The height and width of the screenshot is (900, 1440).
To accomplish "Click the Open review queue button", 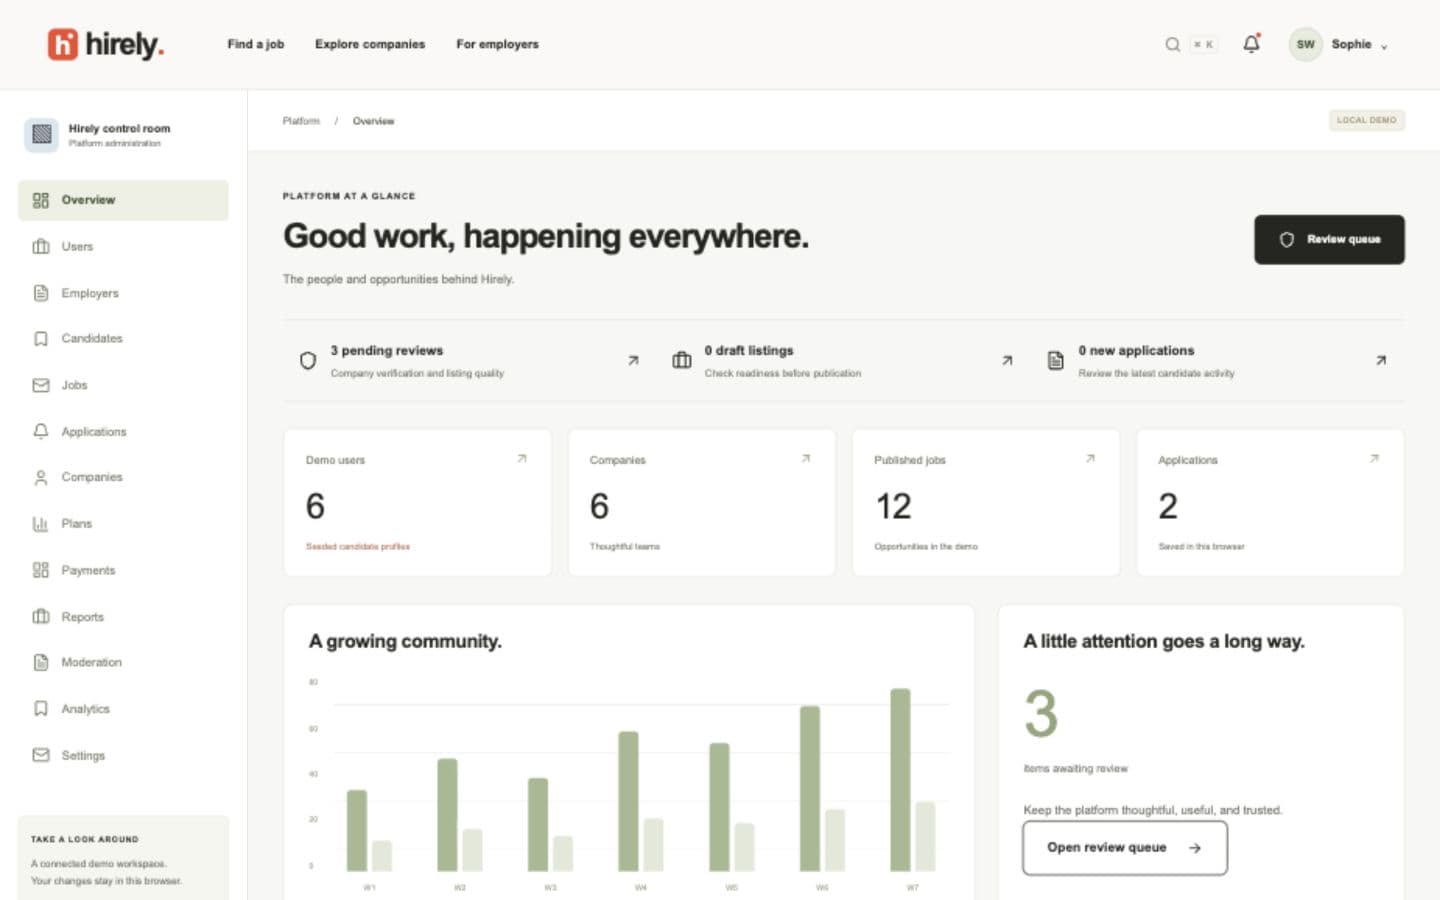I will 1125,848.
